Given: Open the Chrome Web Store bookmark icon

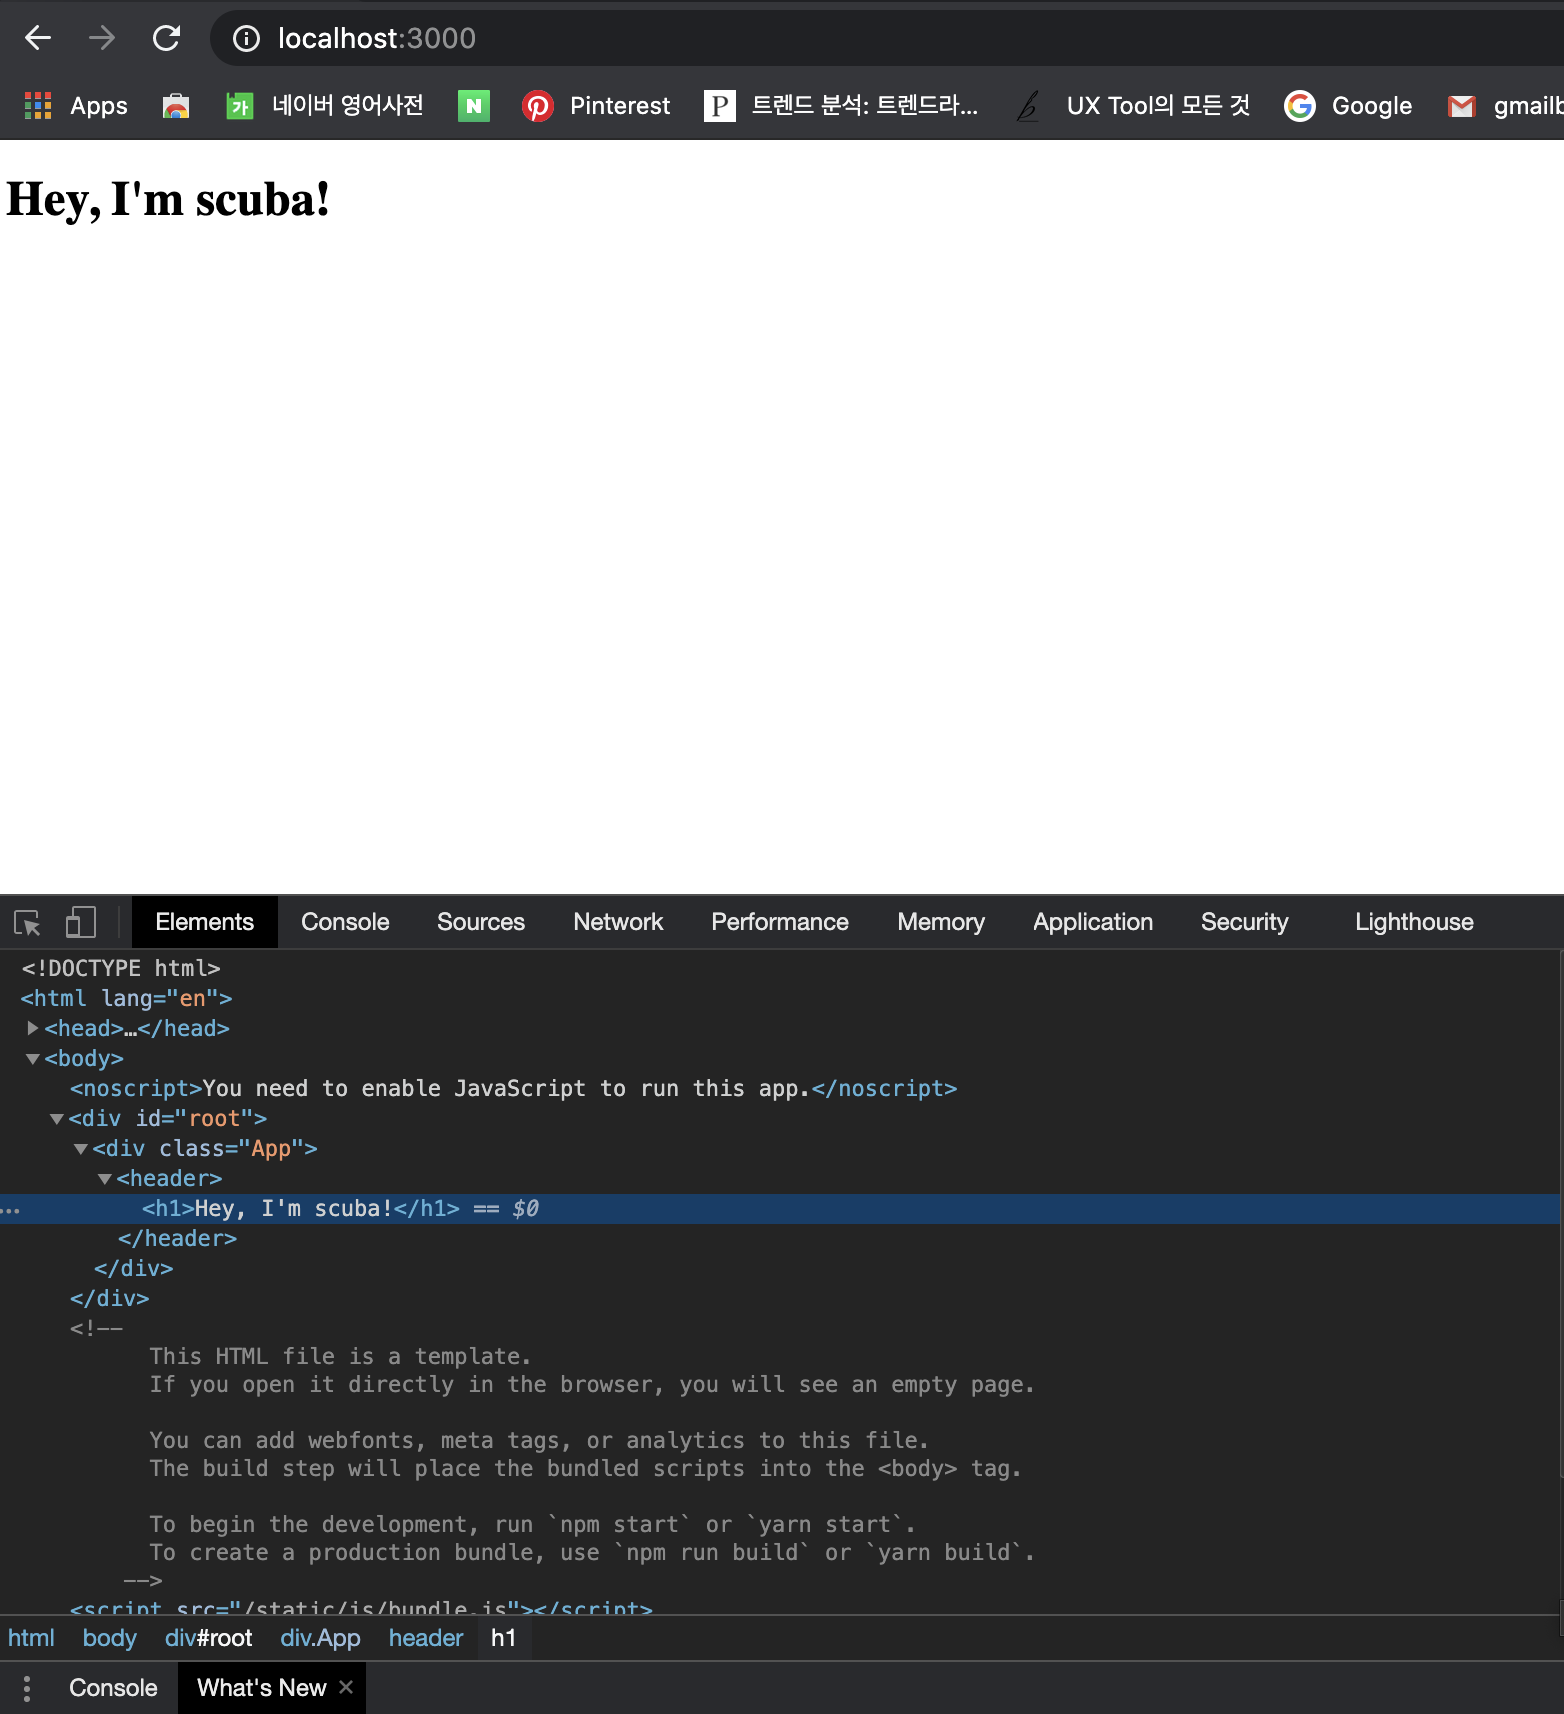Looking at the screenshot, I should [176, 105].
